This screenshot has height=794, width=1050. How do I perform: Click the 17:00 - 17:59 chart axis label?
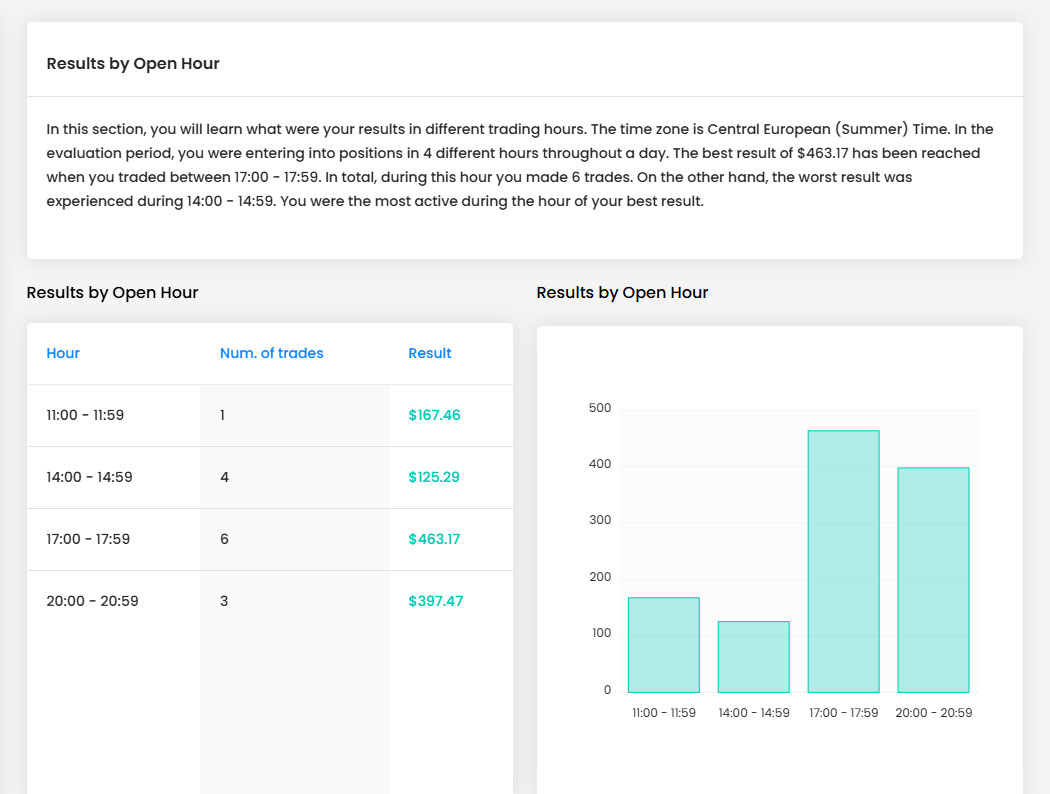[843, 713]
